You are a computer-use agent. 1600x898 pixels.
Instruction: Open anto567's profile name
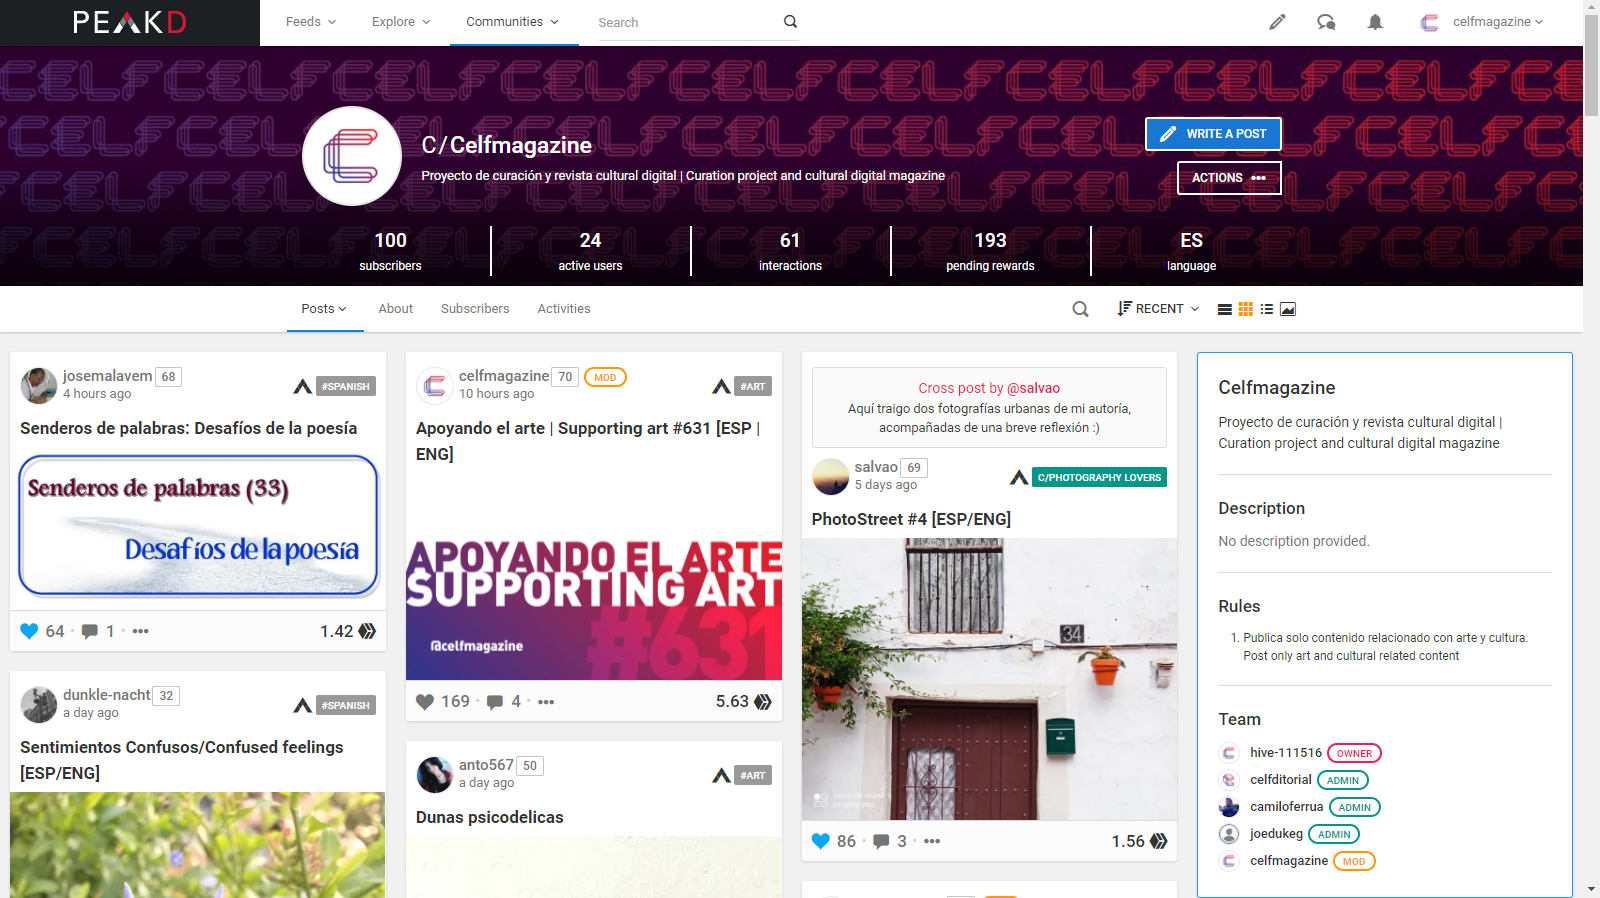pos(486,765)
